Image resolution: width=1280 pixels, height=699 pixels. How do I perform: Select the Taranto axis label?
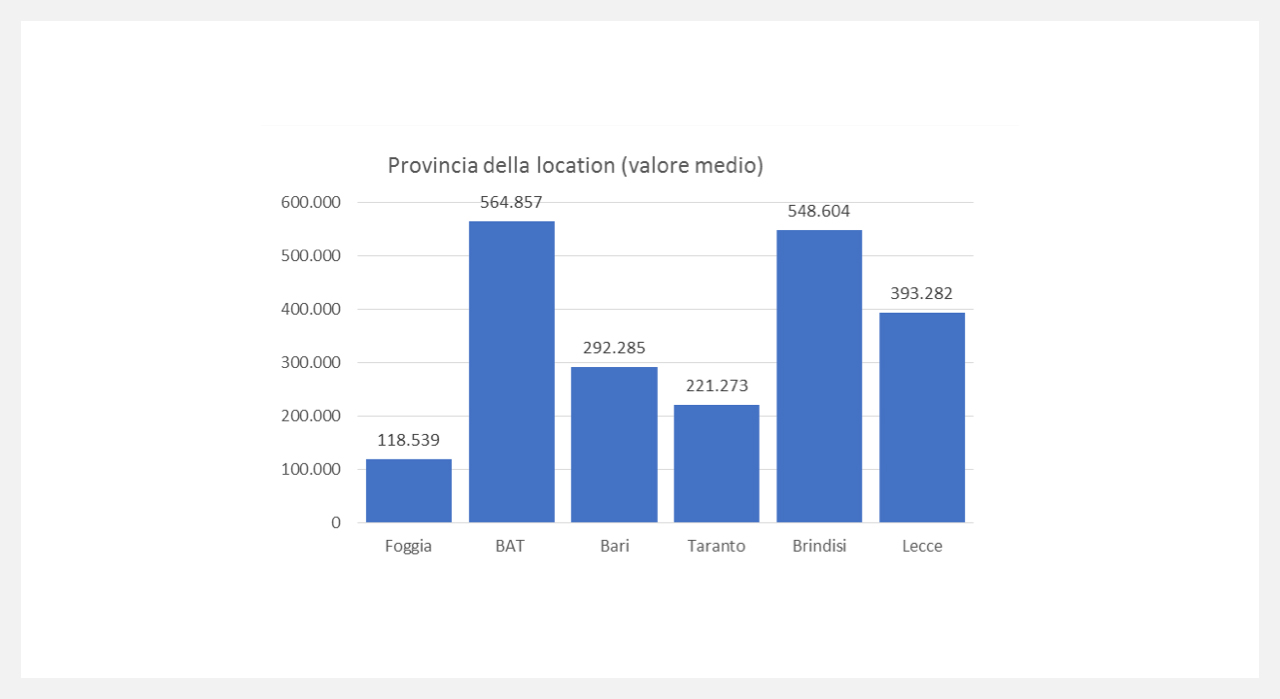(717, 547)
